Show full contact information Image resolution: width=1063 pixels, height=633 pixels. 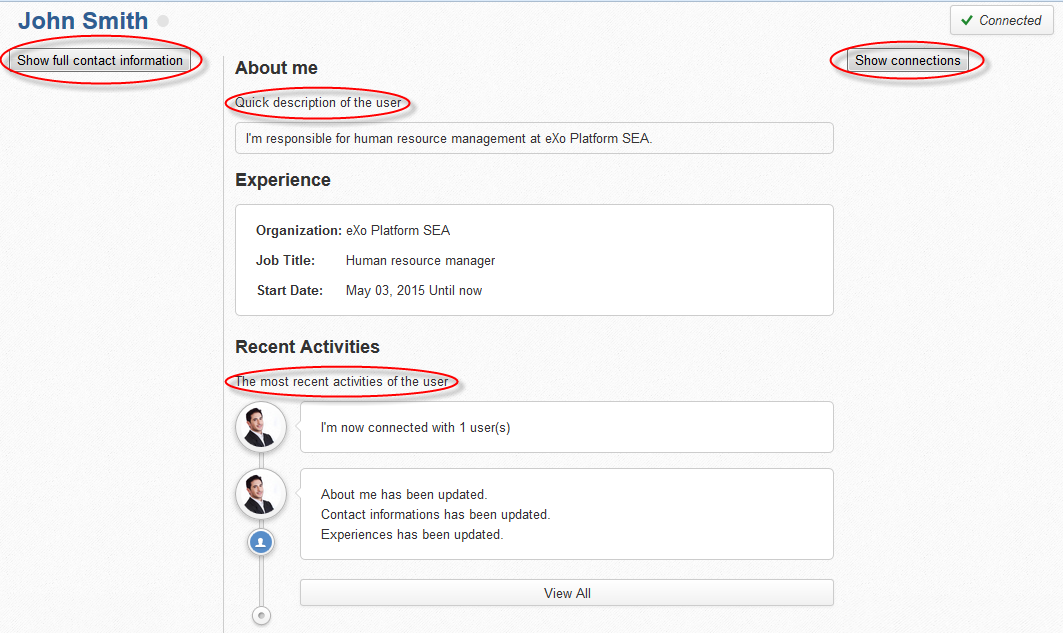100,60
